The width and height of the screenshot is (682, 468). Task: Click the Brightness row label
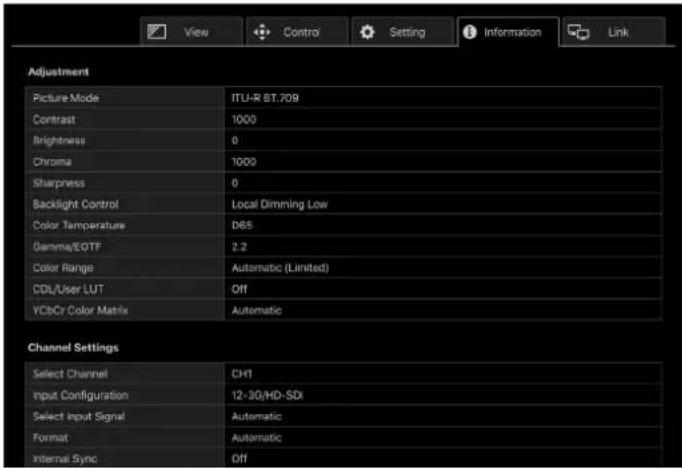[59, 140]
